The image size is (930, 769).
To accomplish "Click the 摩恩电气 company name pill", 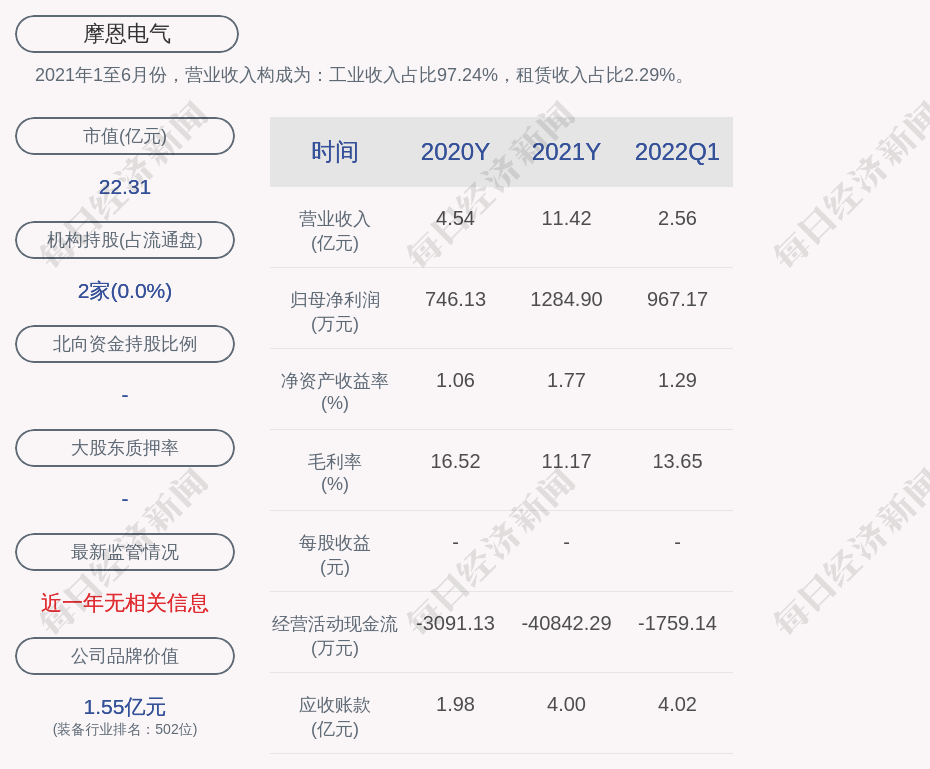I will click(x=126, y=34).
